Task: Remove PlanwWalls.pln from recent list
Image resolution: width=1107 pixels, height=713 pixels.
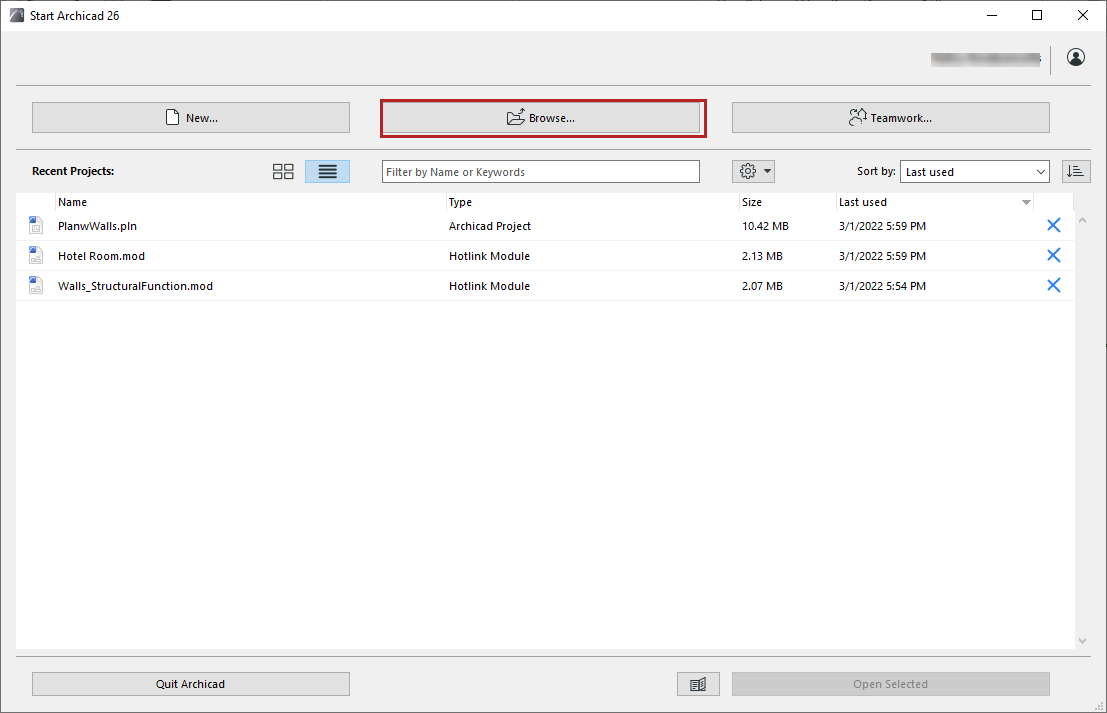Action: click(1053, 225)
